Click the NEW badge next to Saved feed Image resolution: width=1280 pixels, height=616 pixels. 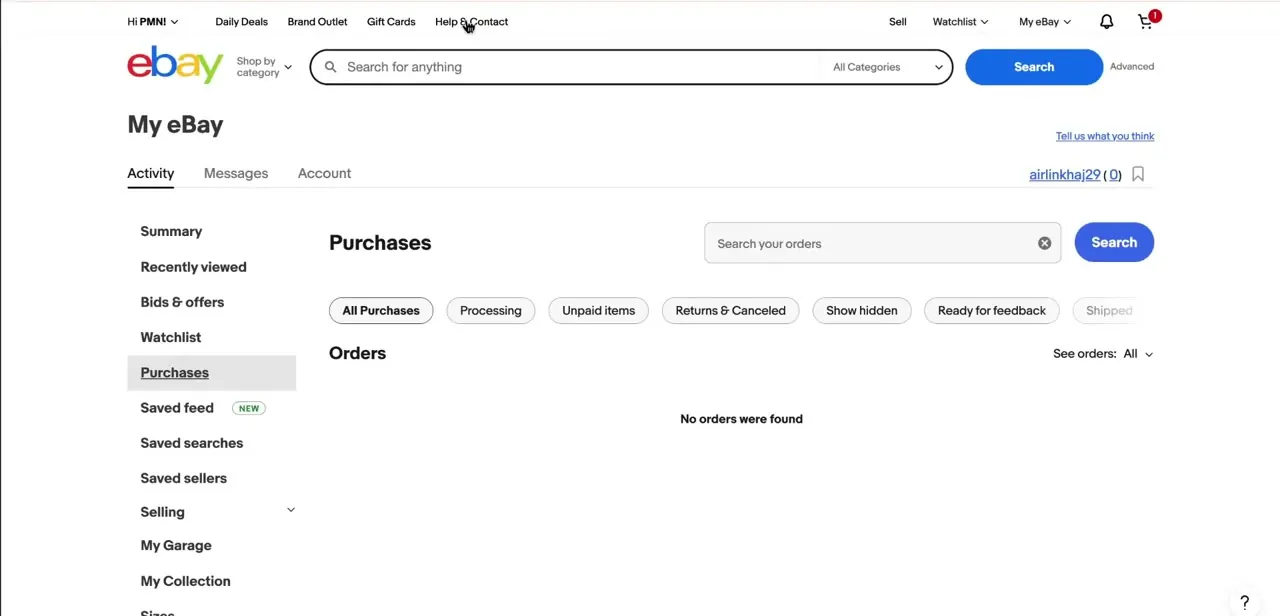point(249,408)
